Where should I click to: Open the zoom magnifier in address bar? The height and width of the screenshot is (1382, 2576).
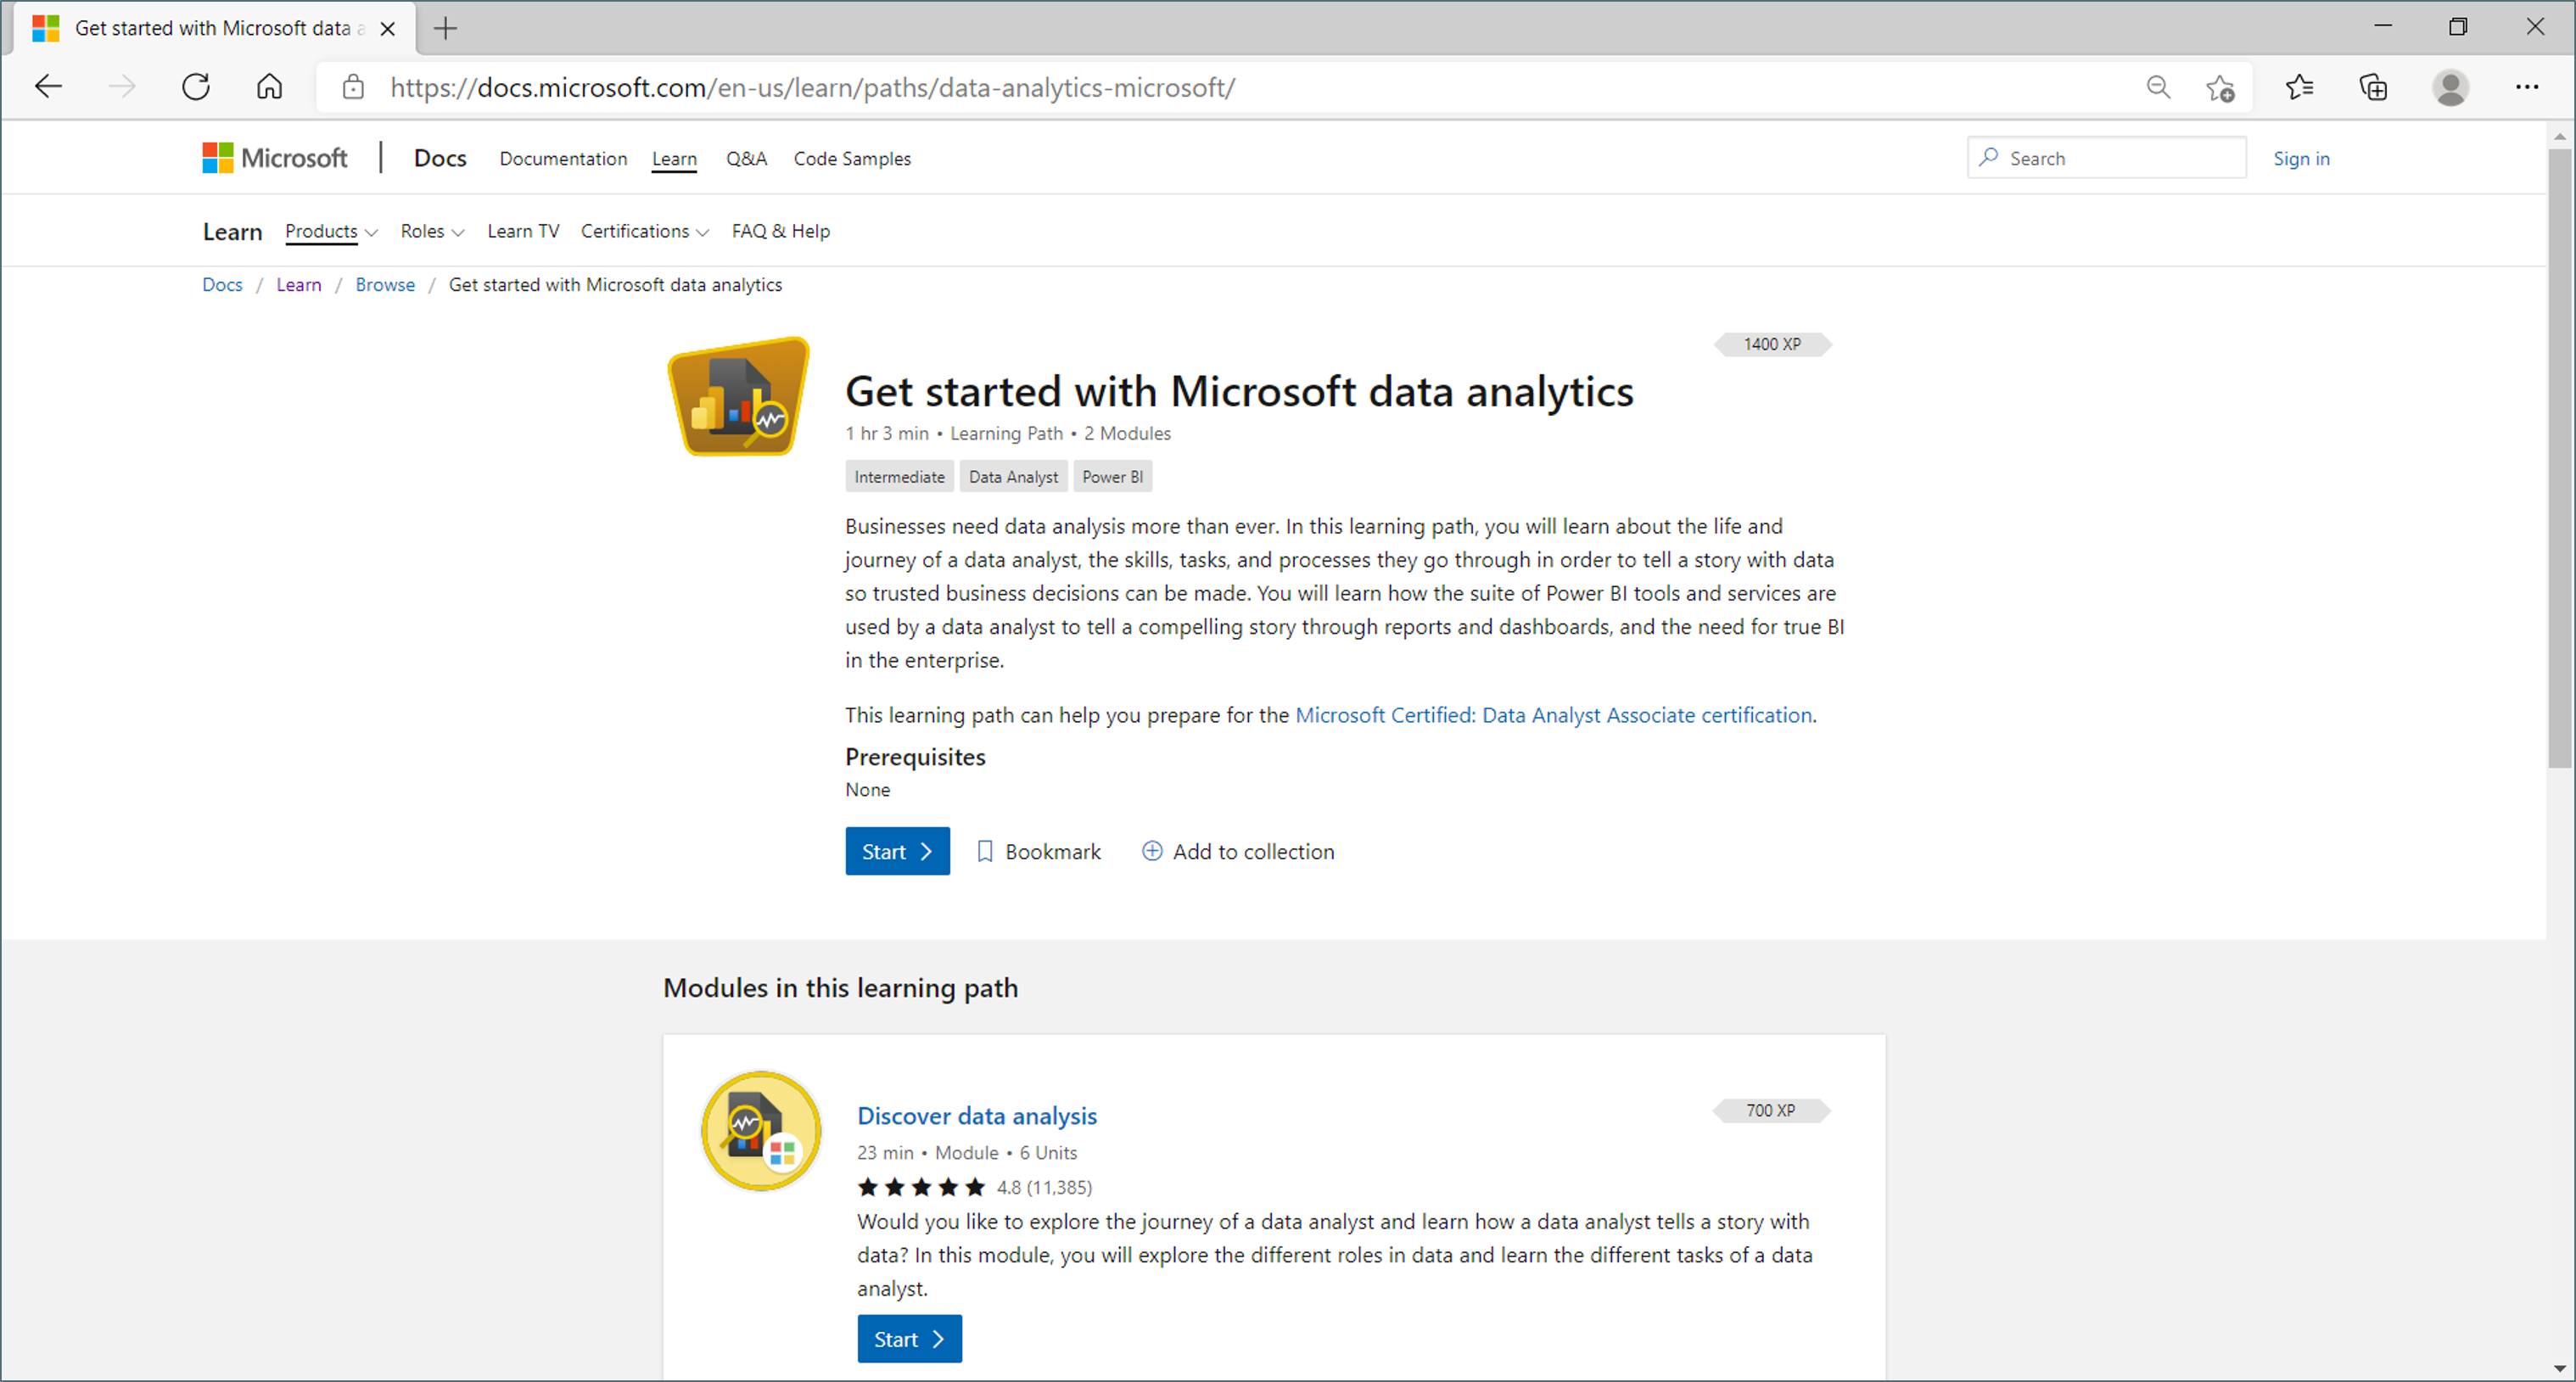click(x=2158, y=87)
